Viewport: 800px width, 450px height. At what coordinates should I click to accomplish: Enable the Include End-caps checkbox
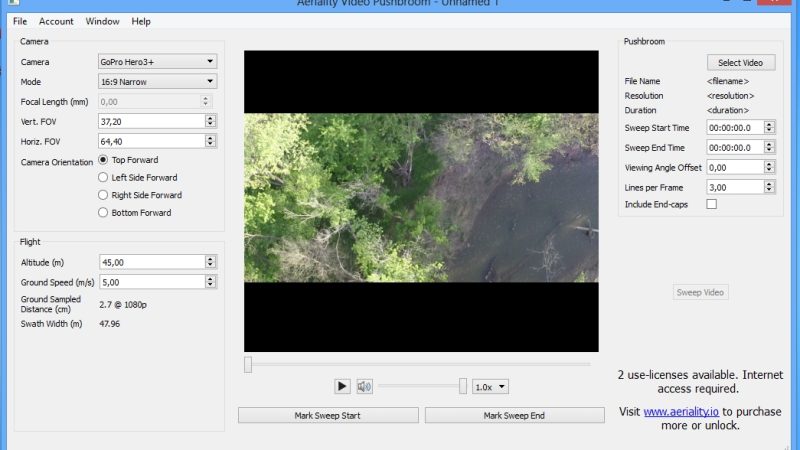(711, 204)
